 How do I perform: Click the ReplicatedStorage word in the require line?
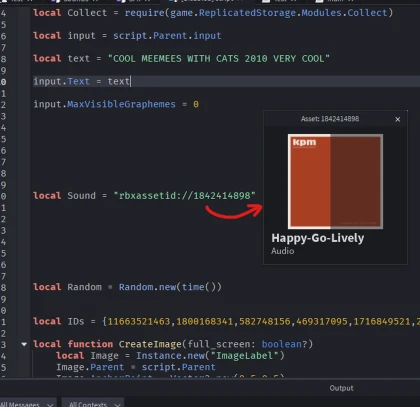pos(247,13)
